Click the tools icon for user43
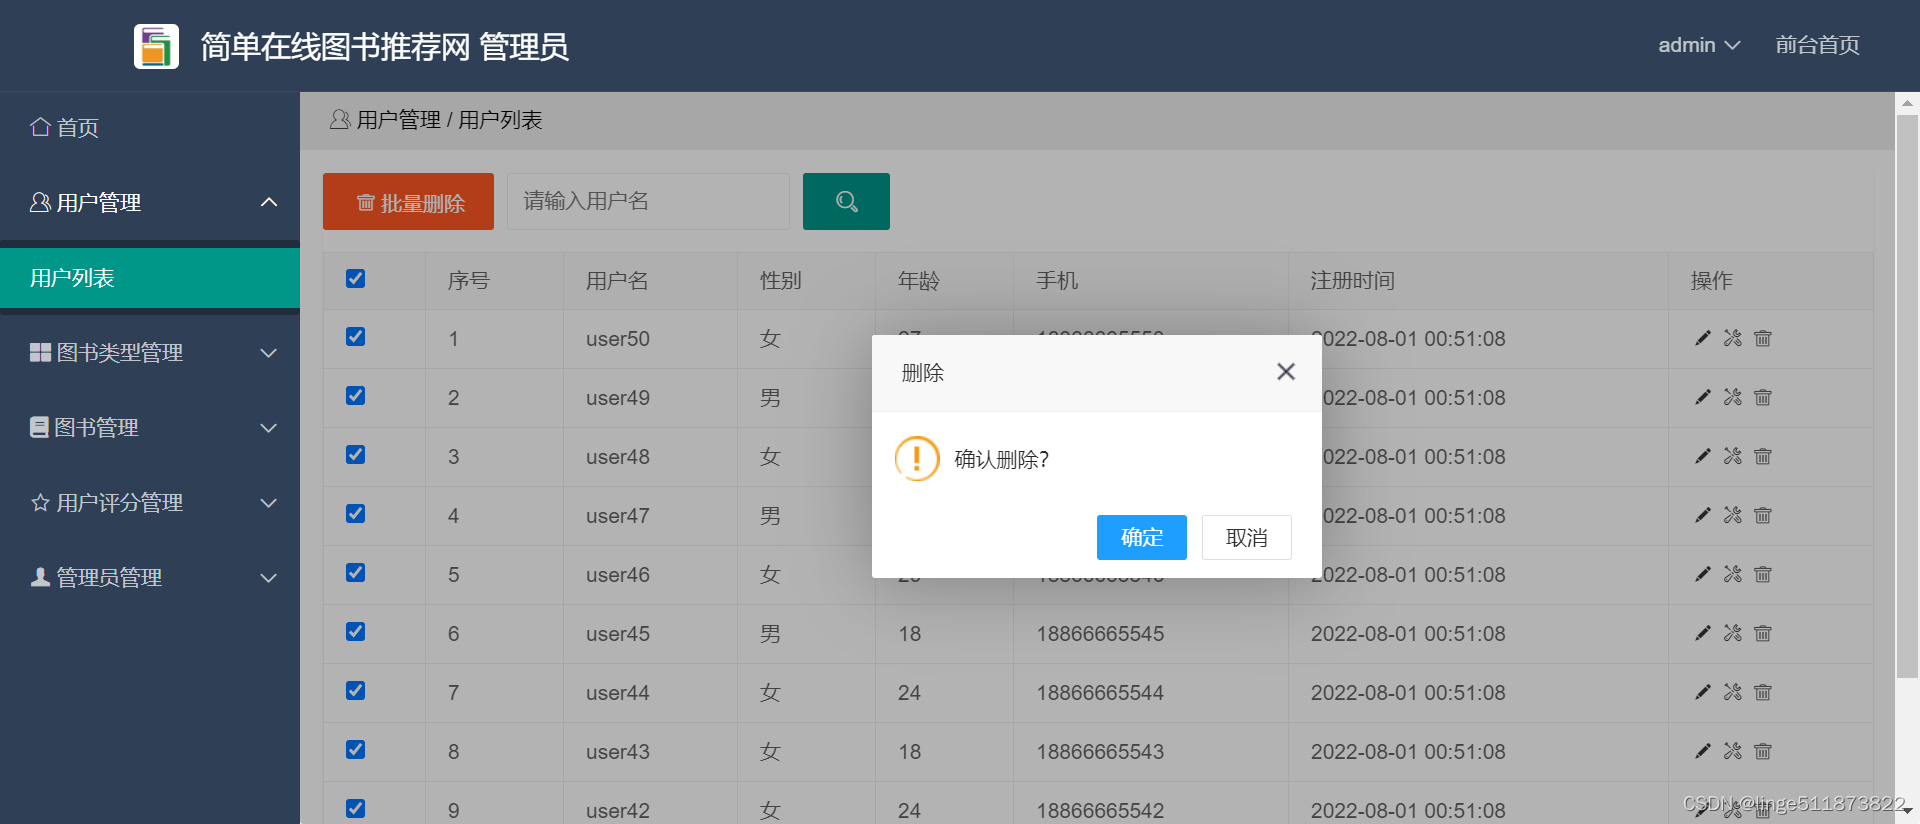This screenshot has height=824, width=1920. tap(1733, 751)
